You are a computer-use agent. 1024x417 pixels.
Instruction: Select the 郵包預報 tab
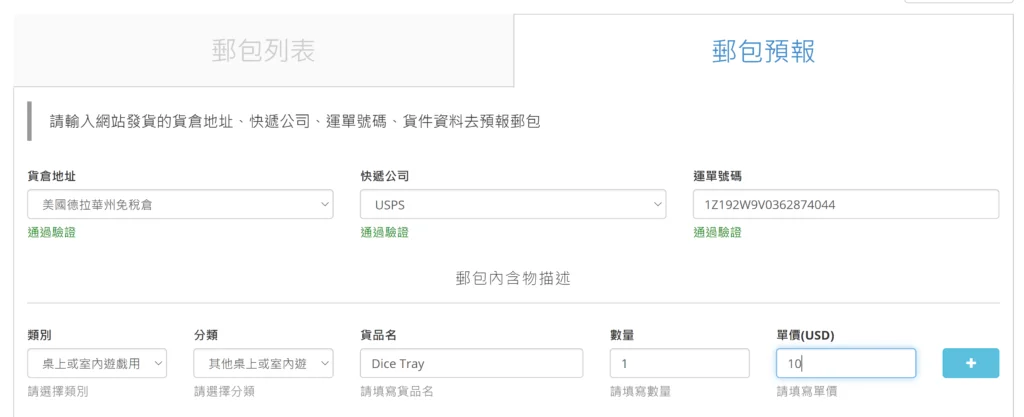(763, 51)
